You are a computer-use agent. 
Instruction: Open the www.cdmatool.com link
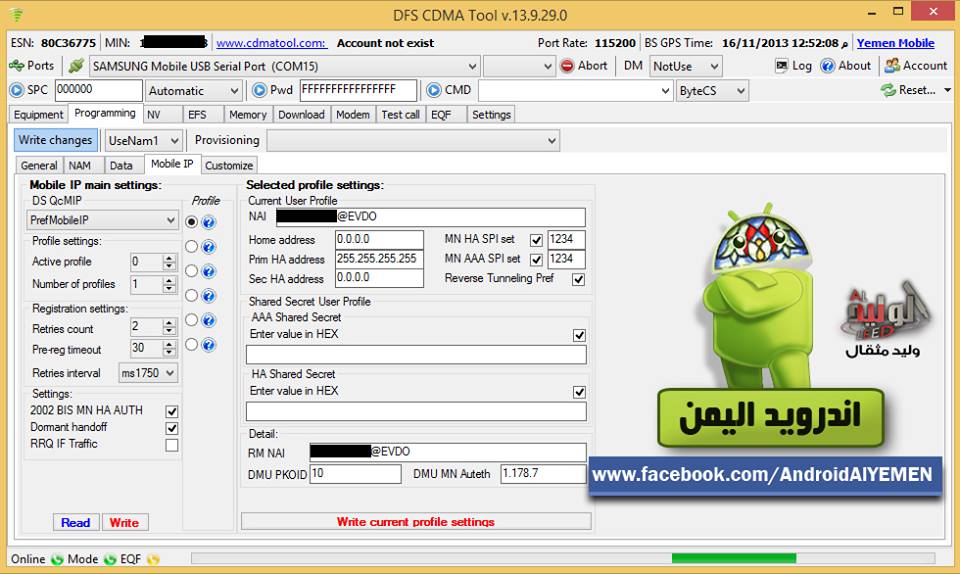coord(272,43)
